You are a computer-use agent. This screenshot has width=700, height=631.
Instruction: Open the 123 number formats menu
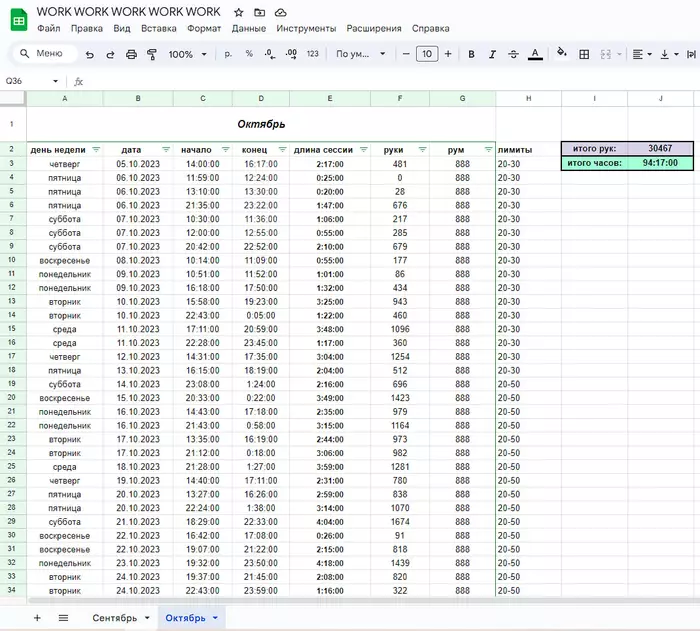(312, 54)
